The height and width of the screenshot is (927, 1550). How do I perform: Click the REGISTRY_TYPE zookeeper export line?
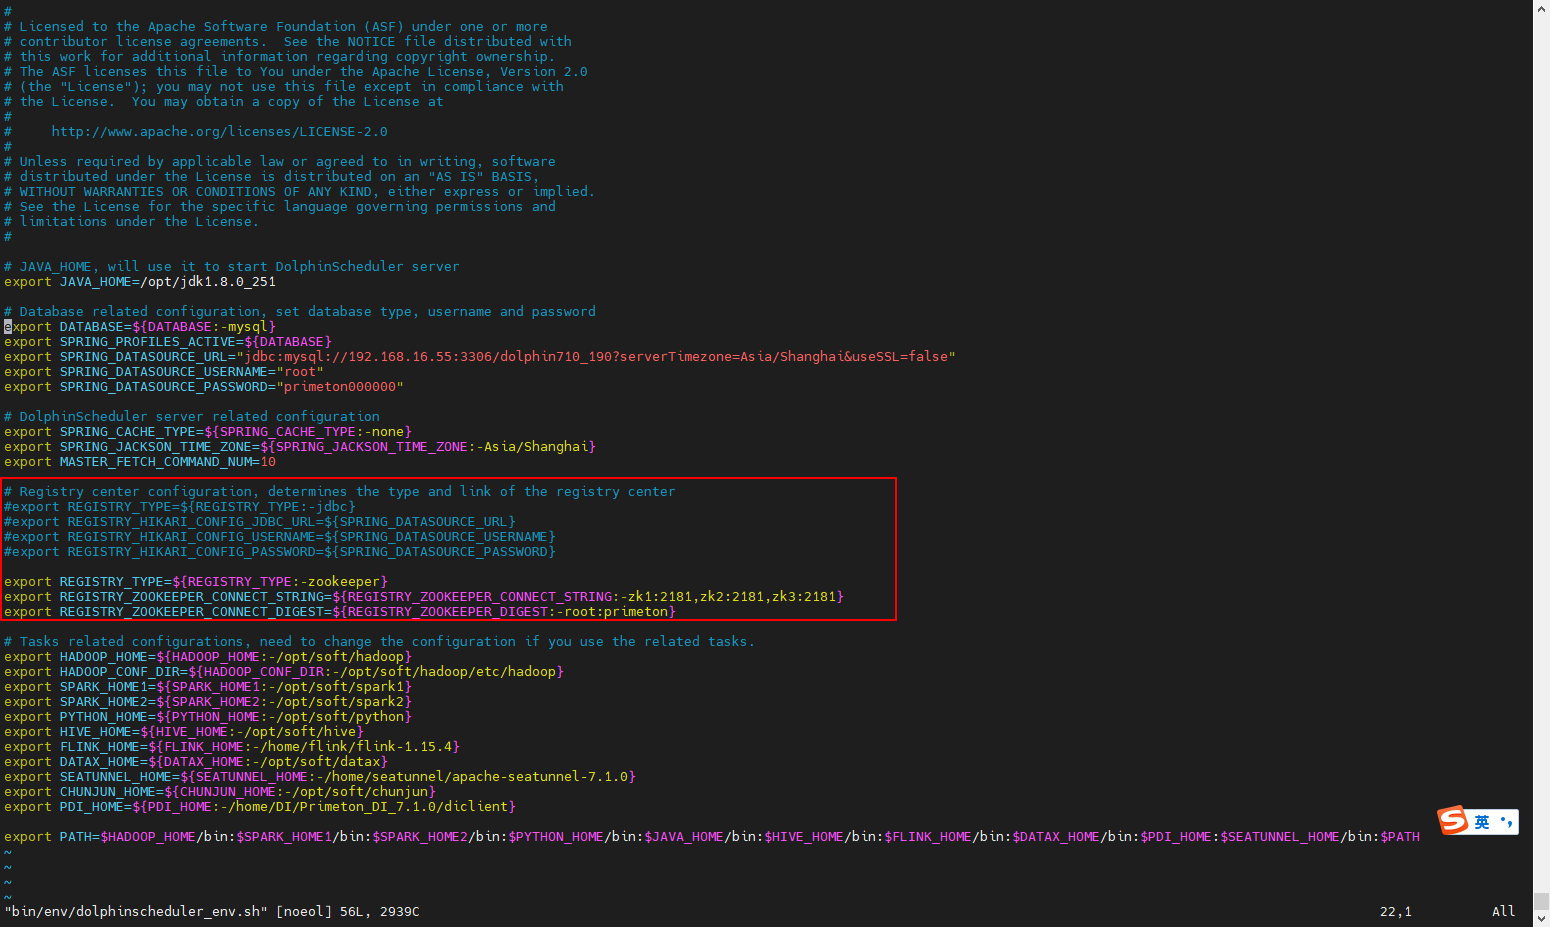pyautogui.click(x=195, y=582)
